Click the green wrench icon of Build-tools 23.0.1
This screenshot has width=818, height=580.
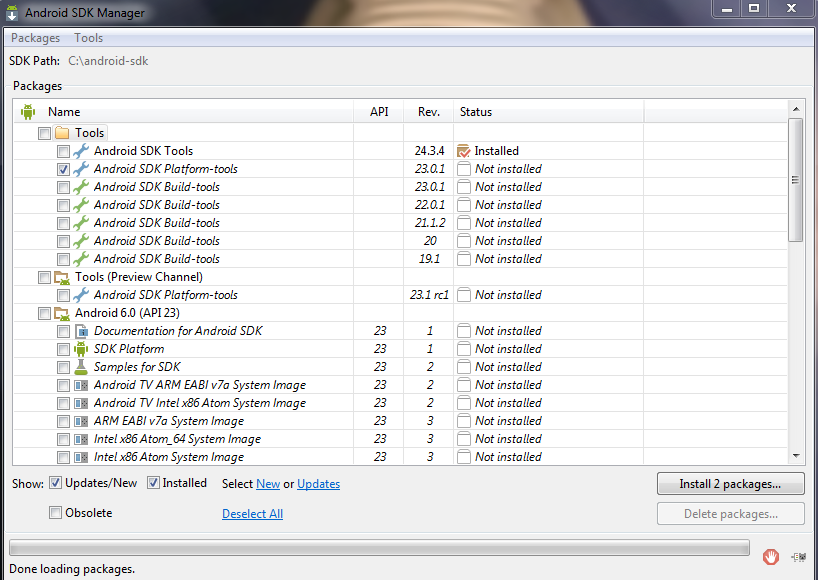(81, 187)
